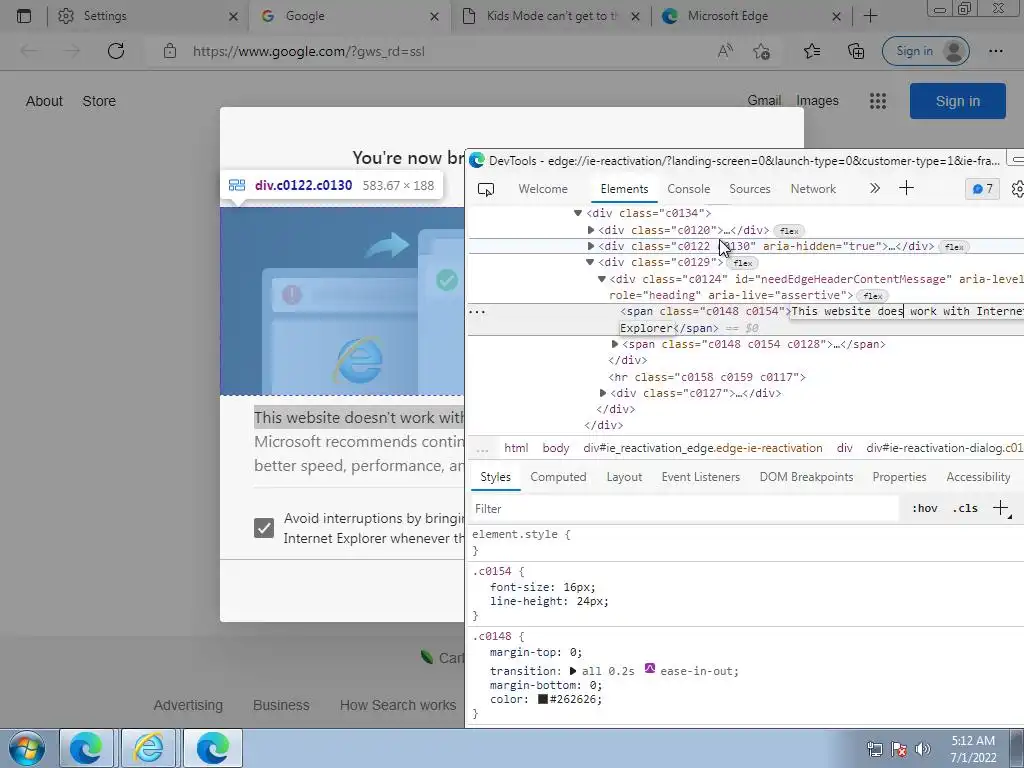Collapse the needEdgeHeaderContentMessage div node

[x=601, y=279]
